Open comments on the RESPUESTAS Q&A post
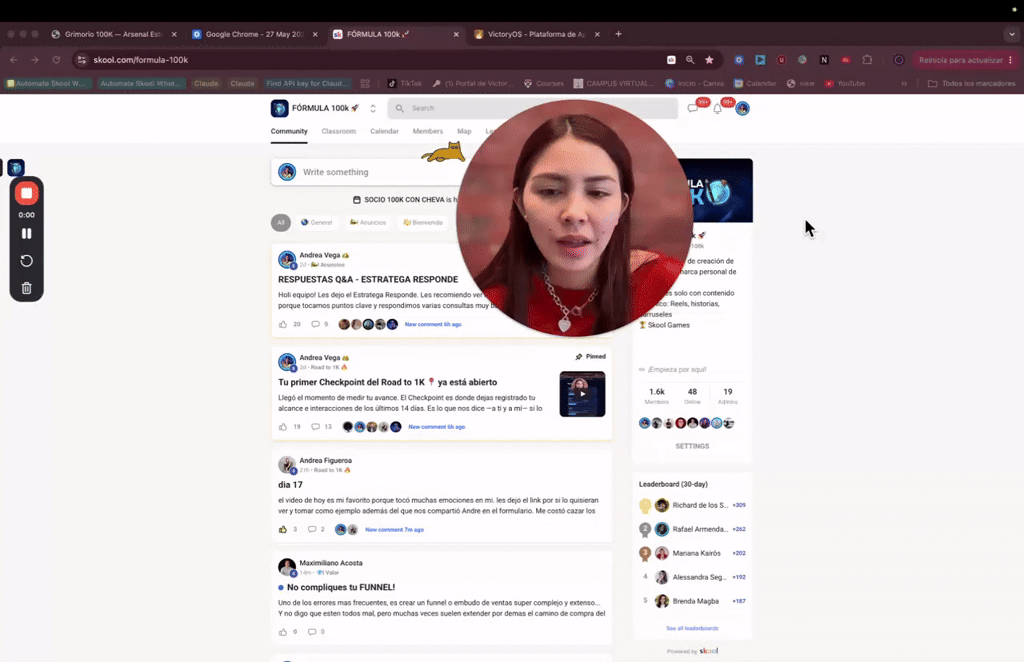 [315, 324]
